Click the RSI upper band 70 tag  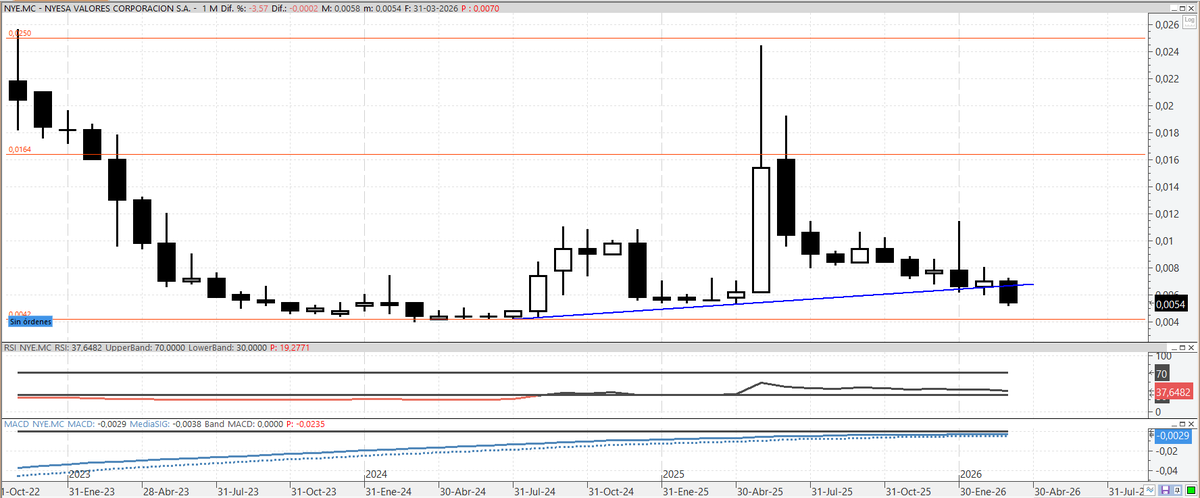pyautogui.click(x=1162, y=374)
